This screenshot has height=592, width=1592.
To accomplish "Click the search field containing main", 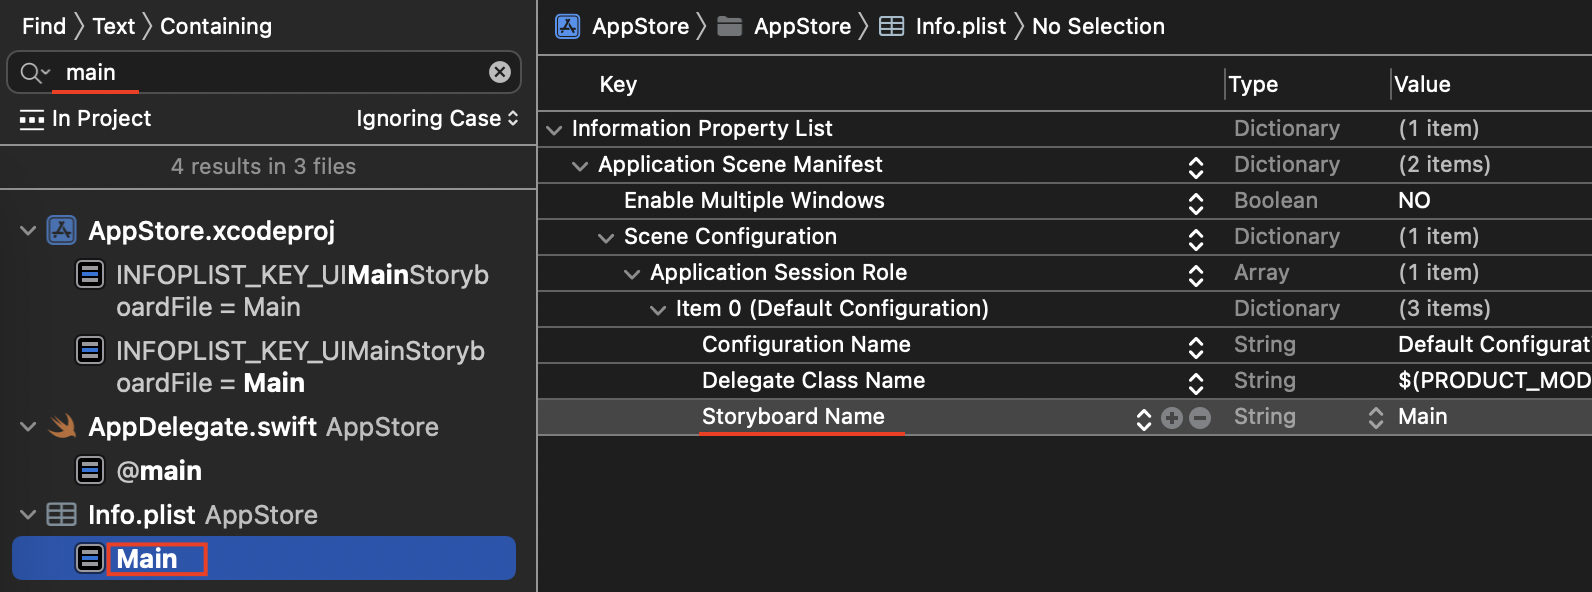I will coord(264,72).
